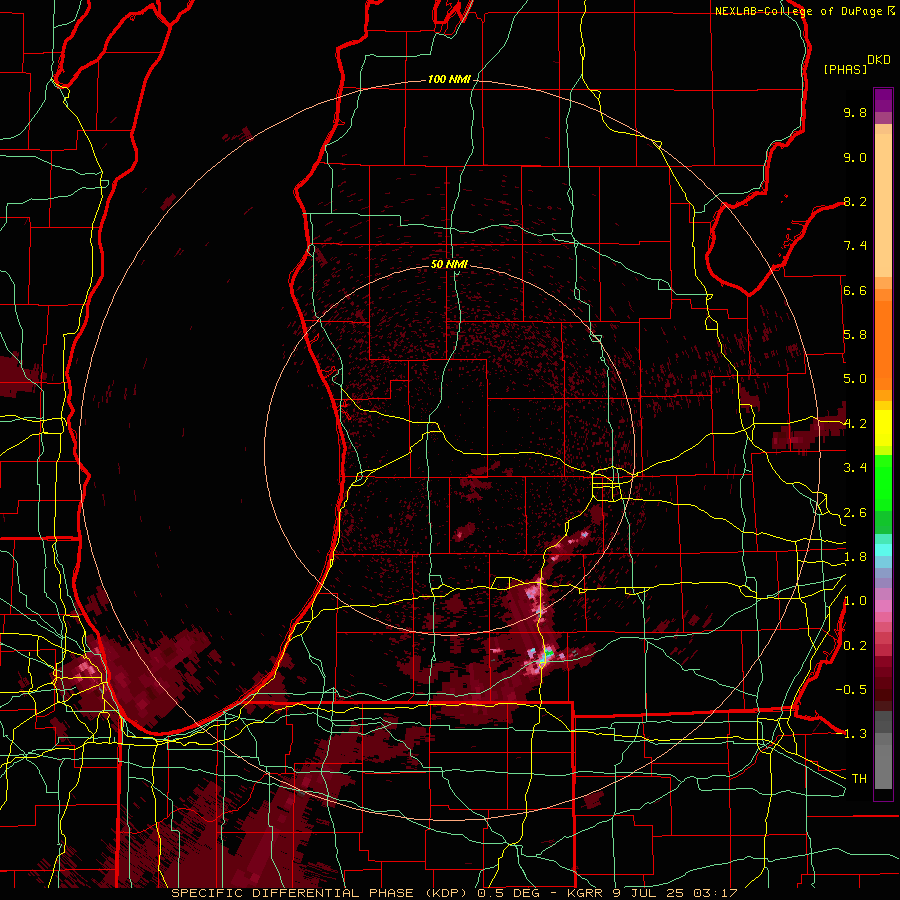Click the 2.6 scale value
Screen dimensions: 900x900
tap(855, 513)
